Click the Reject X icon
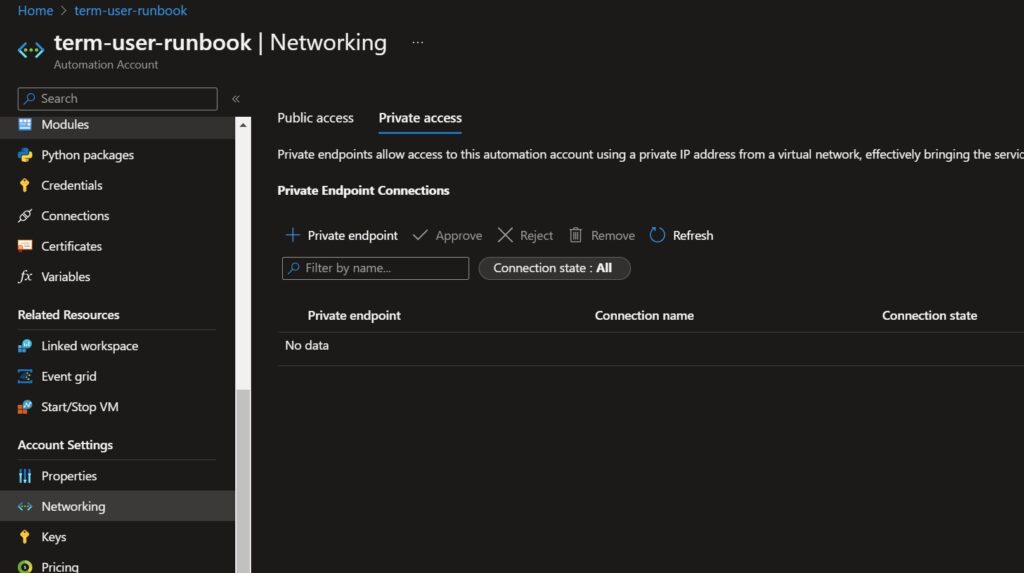Screen dimensions: 1024x573 point(505,235)
